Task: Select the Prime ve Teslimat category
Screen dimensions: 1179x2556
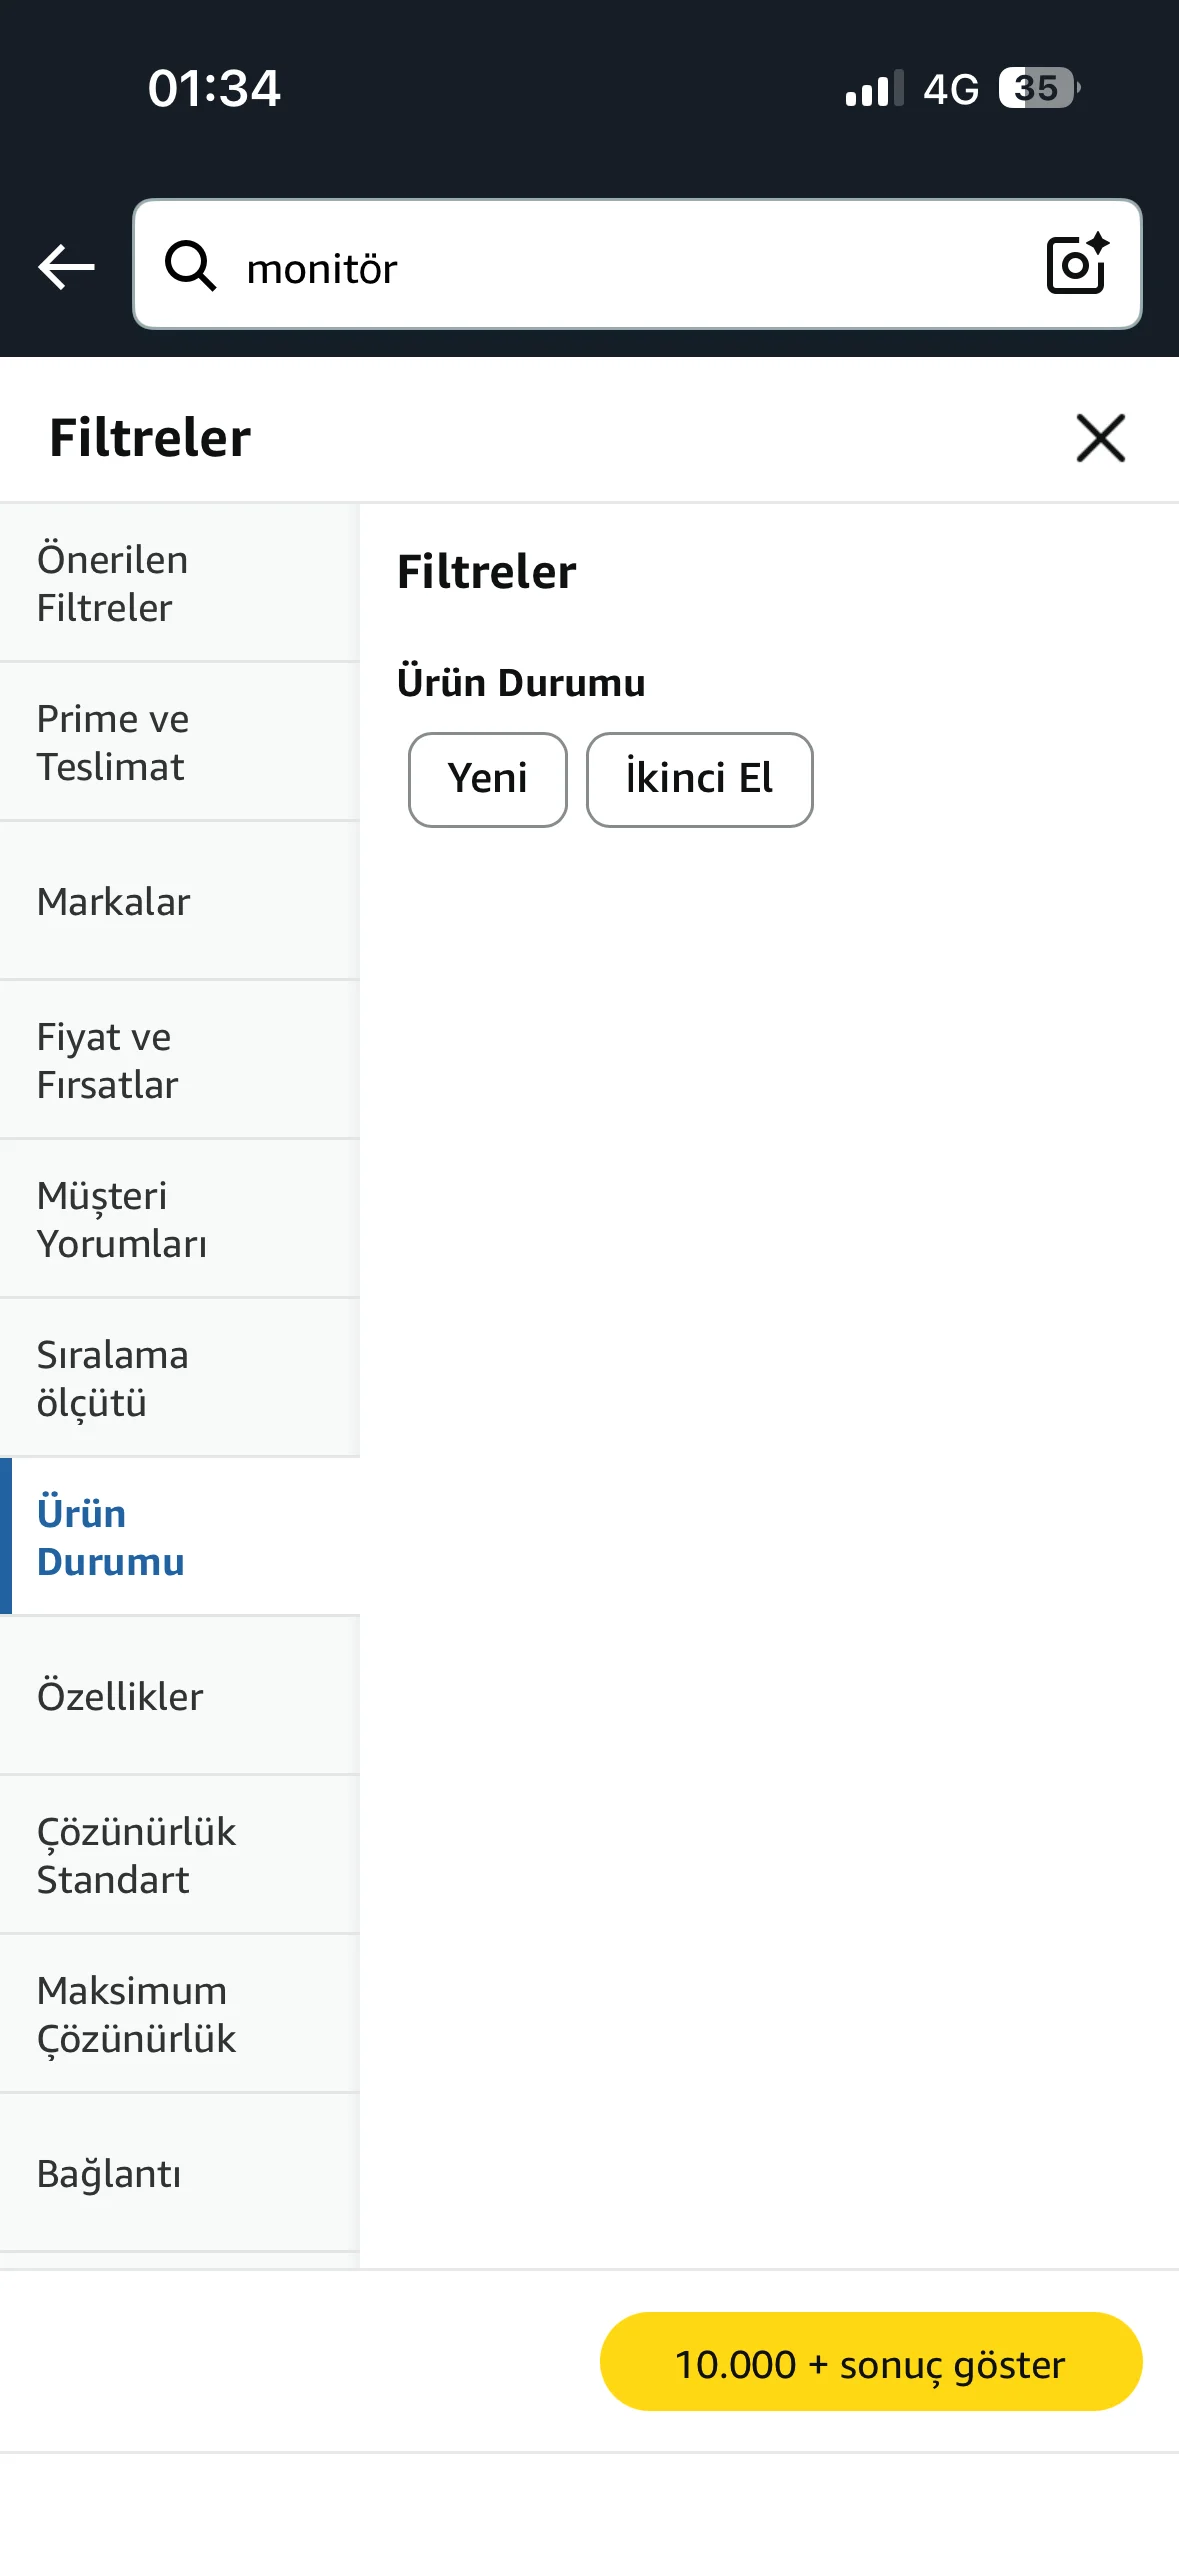Action: 180,742
